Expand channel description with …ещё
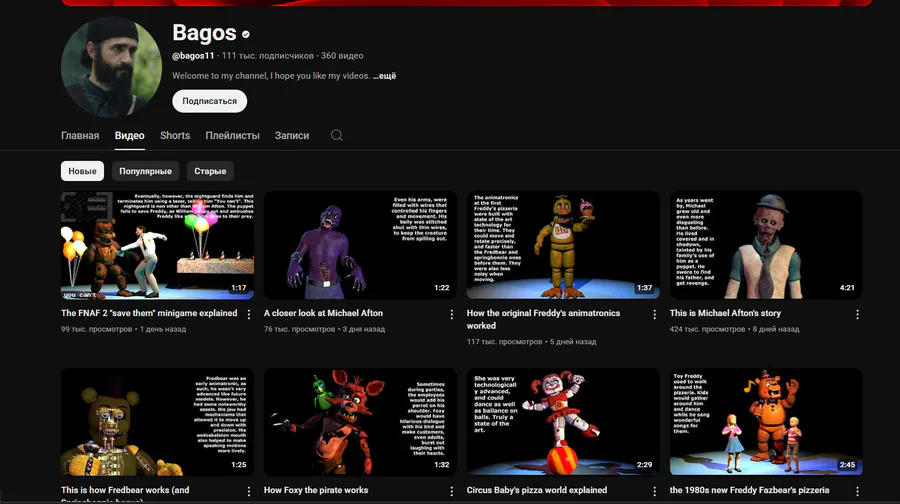The width and height of the screenshot is (900, 504). 384,76
